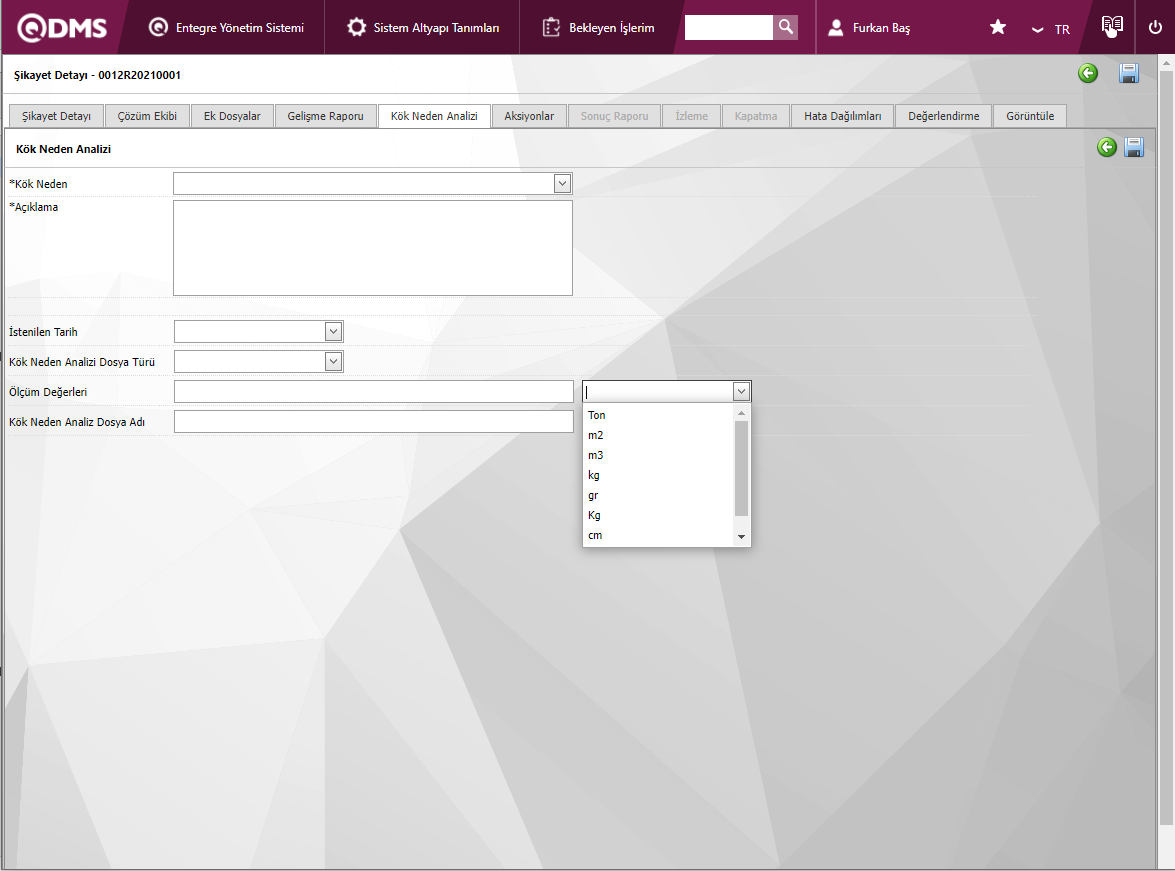The image size is (1175, 871).
Task: Switch to Şikayet Detayı tab
Action: tap(56, 116)
